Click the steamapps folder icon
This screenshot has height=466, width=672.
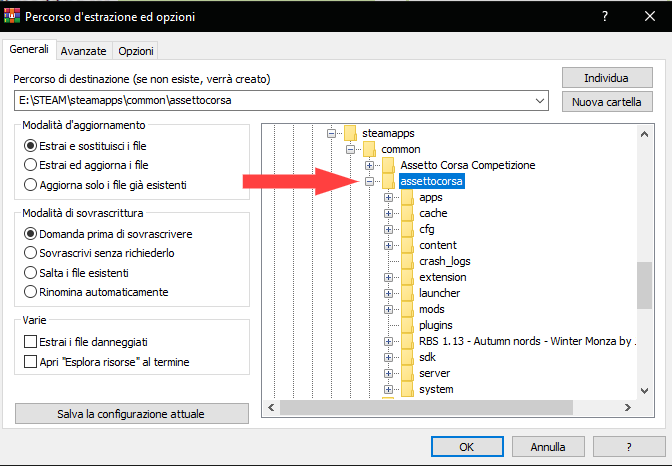coord(349,133)
